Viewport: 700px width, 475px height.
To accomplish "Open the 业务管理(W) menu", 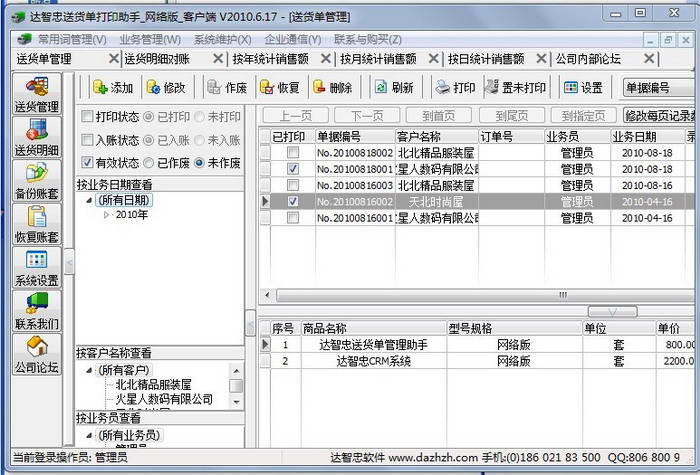I will click(150, 40).
